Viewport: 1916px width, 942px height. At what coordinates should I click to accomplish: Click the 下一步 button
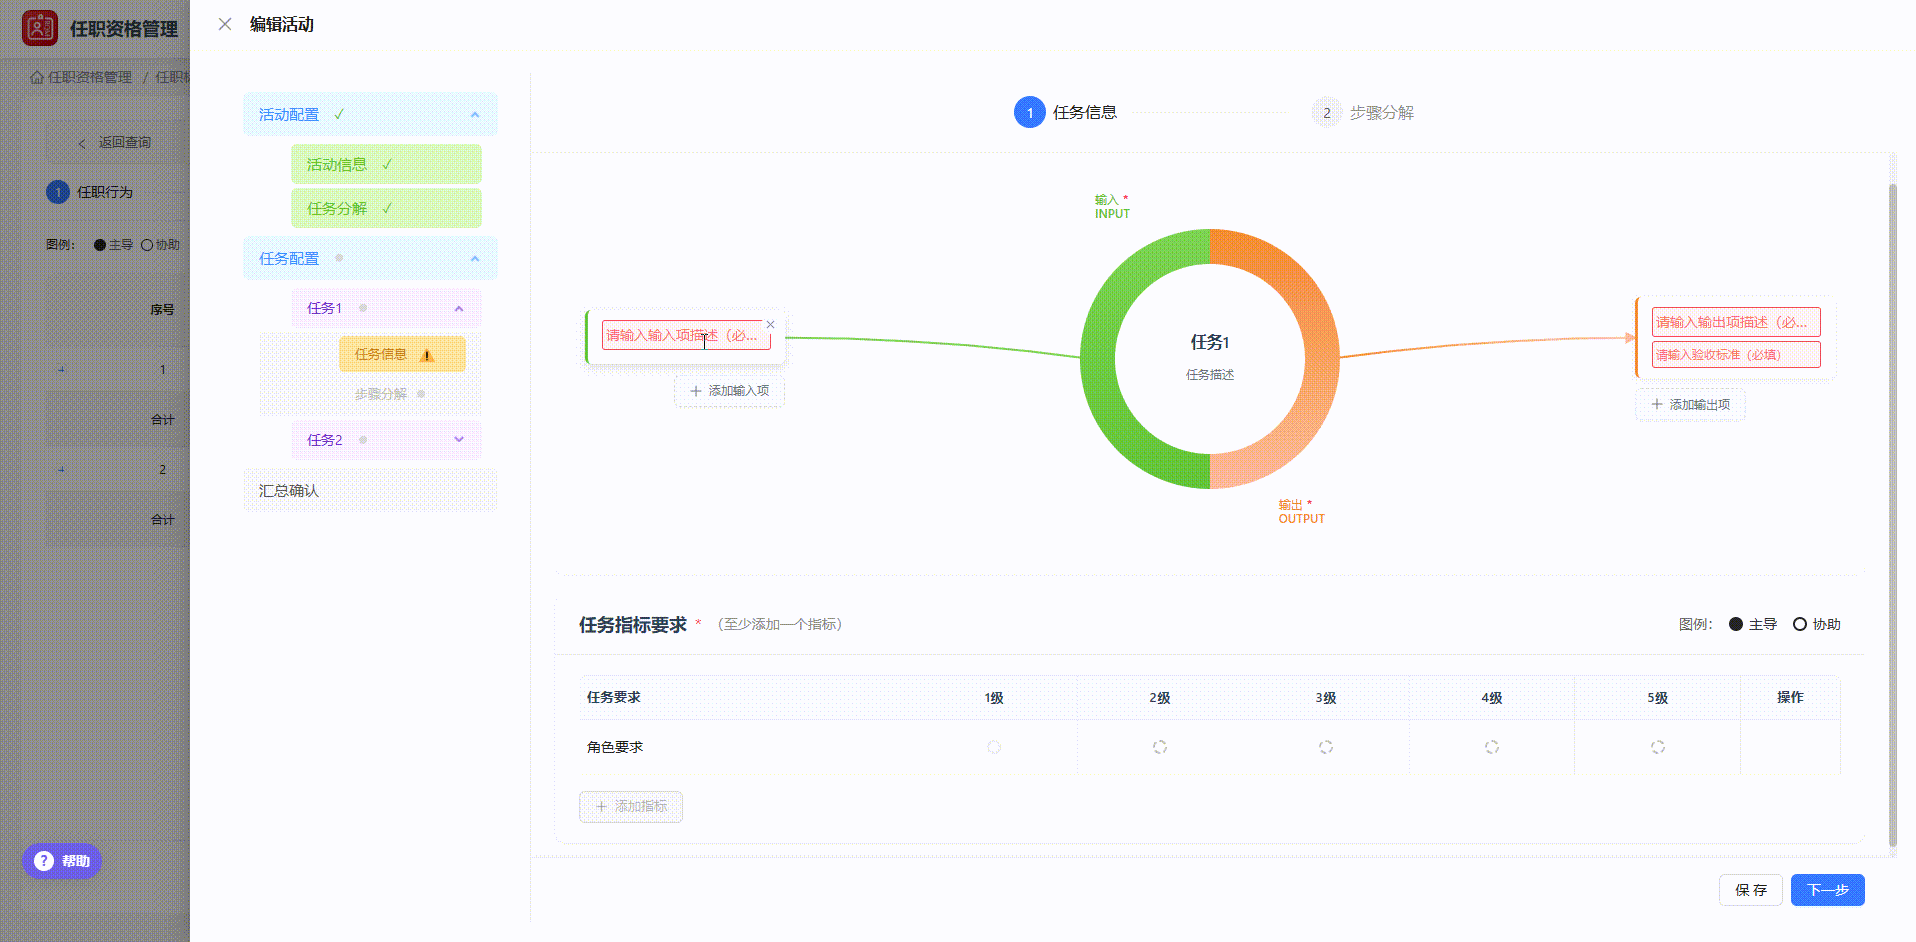pos(1827,890)
